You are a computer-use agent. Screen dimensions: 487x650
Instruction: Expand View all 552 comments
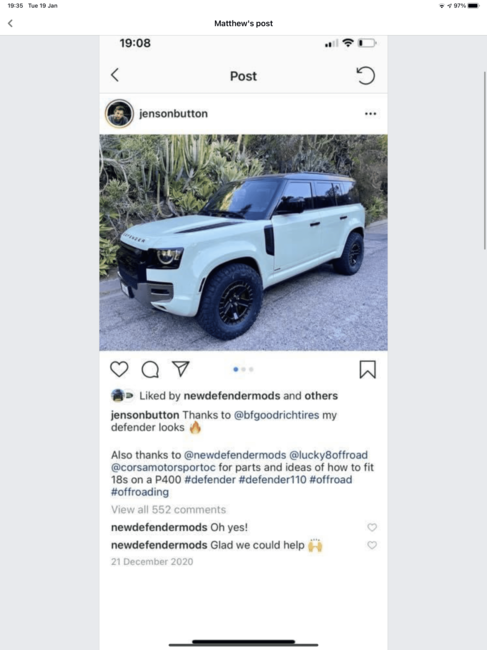[x=168, y=509]
